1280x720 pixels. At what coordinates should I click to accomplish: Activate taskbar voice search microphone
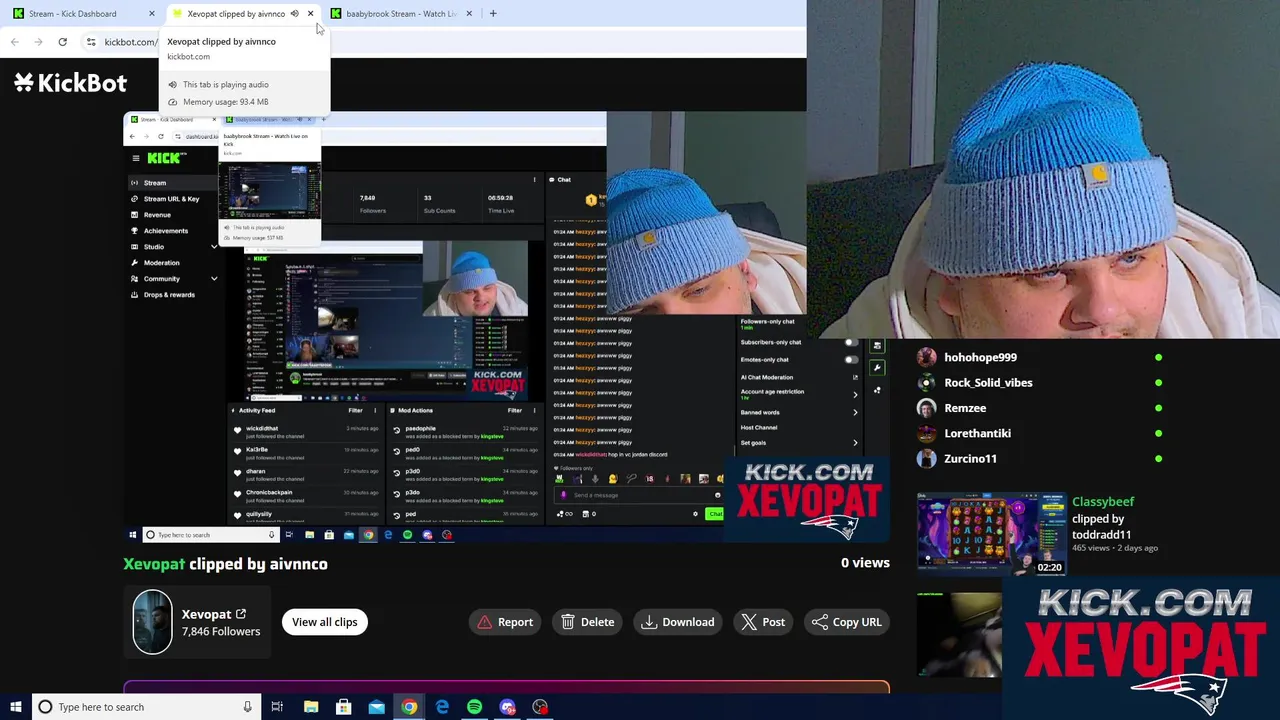[x=247, y=707]
